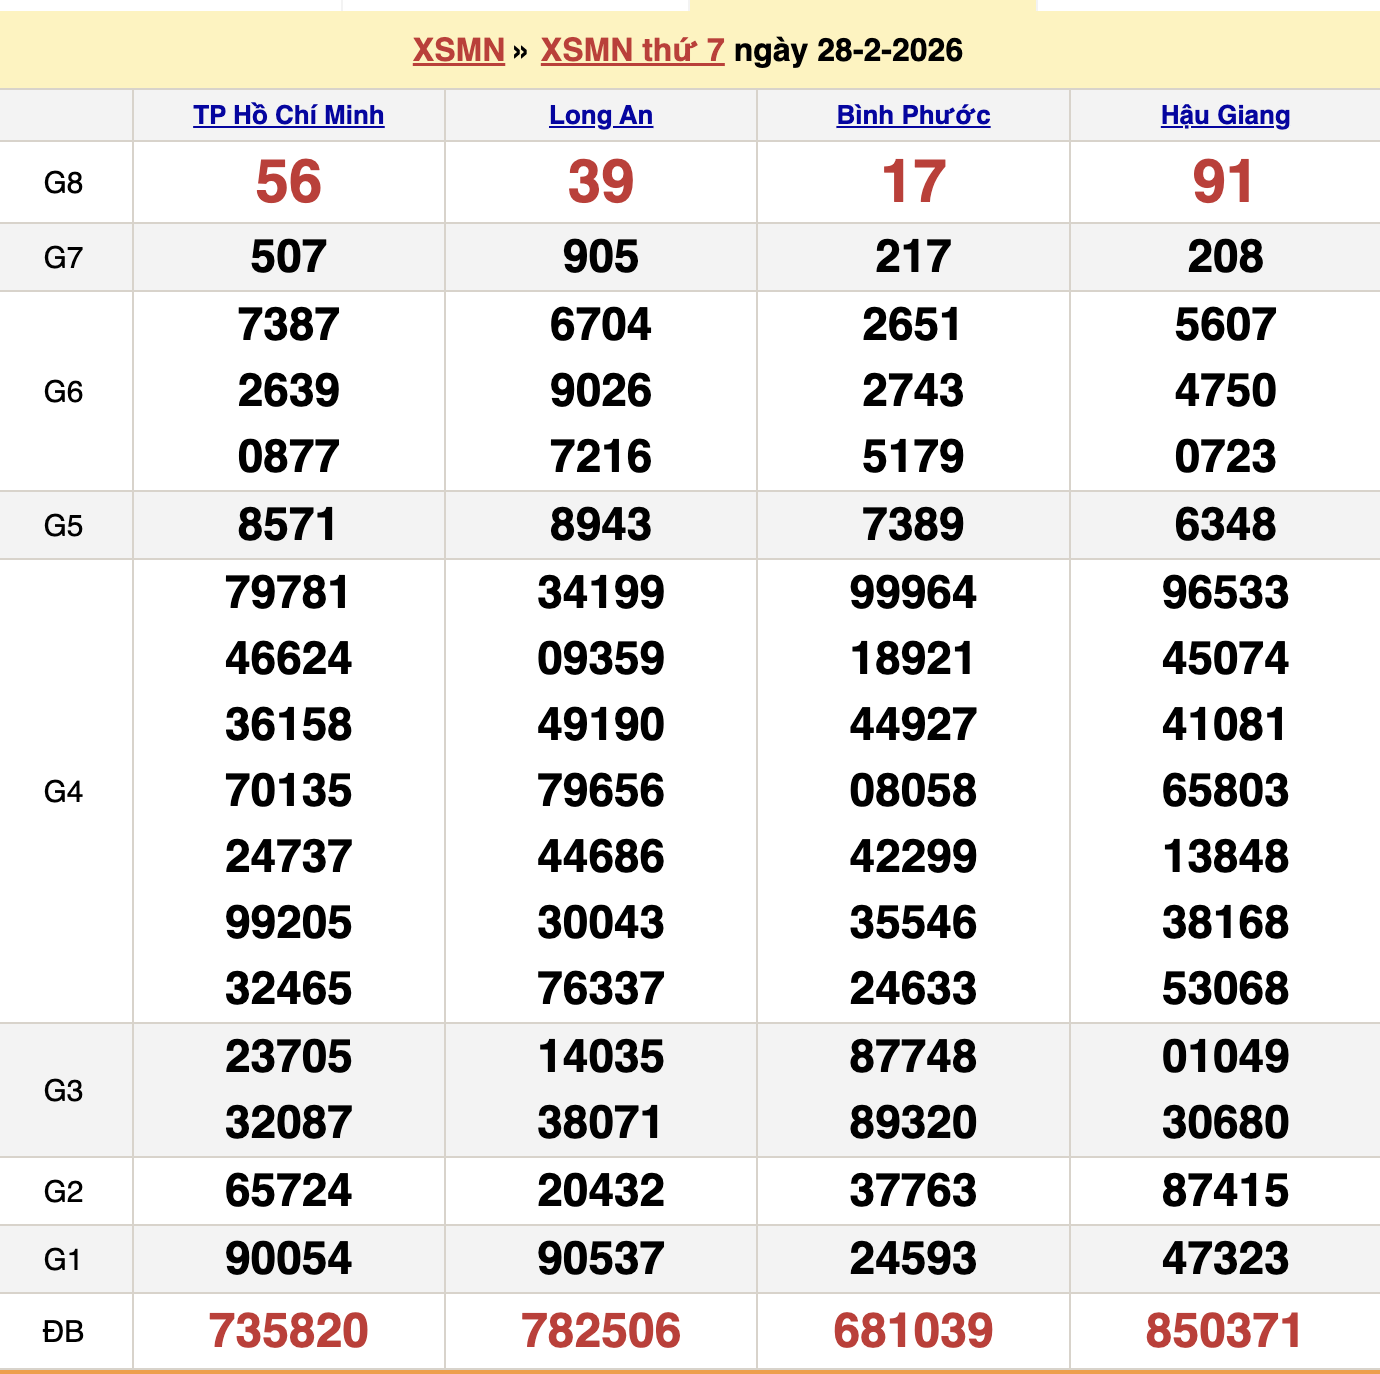Screen dimensions: 1380x1374
Task: Select the ĐB row label
Action: tap(62, 1331)
